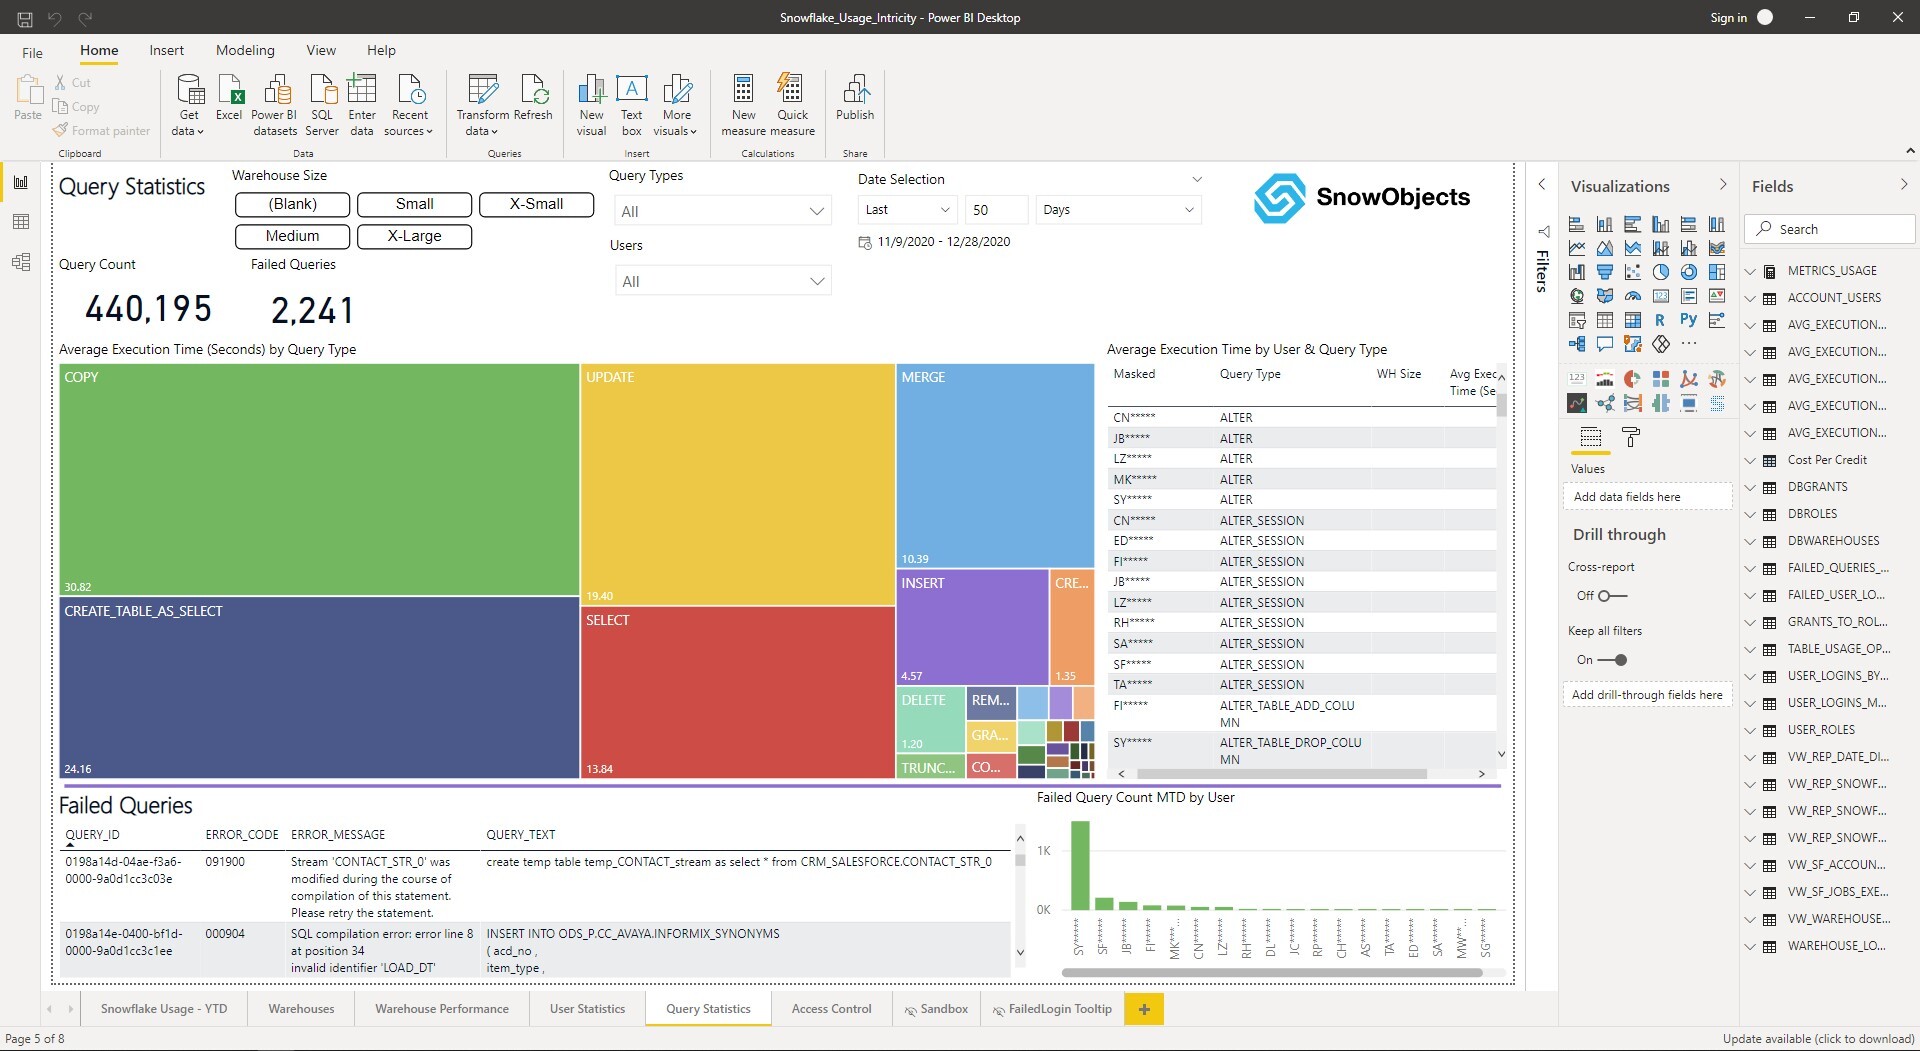Screen dimensions: 1920x1051
Task: Select the KPI visual icon
Action: pyautogui.click(x=1717, y=296)
